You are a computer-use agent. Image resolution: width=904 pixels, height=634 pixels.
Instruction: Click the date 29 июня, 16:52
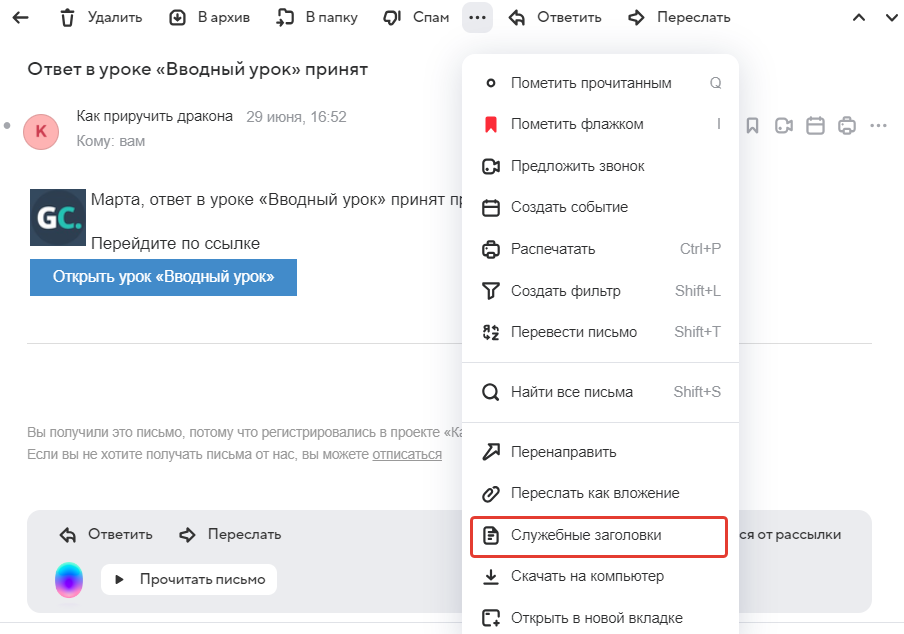coord(296,117)
